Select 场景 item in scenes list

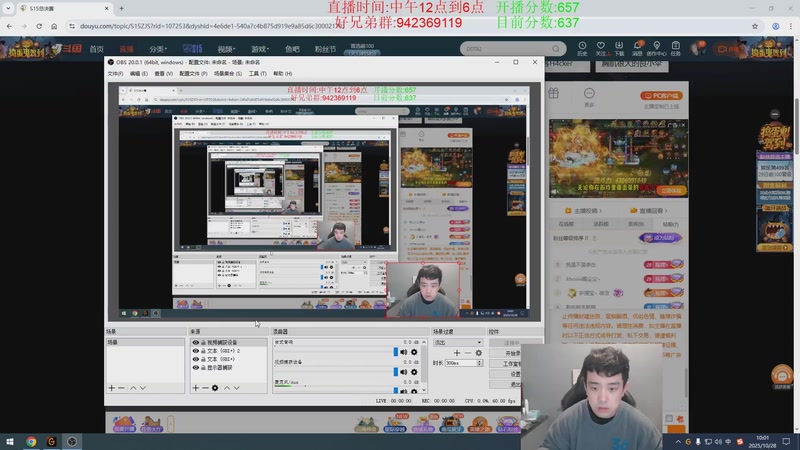145,342
